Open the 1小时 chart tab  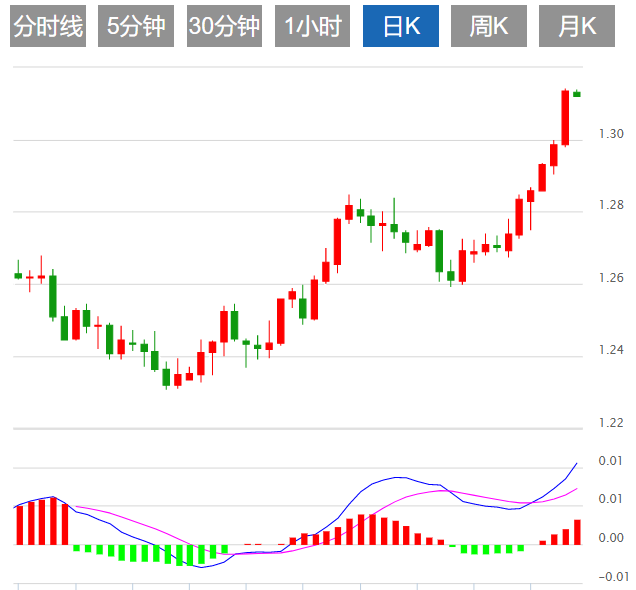(312, 26)
